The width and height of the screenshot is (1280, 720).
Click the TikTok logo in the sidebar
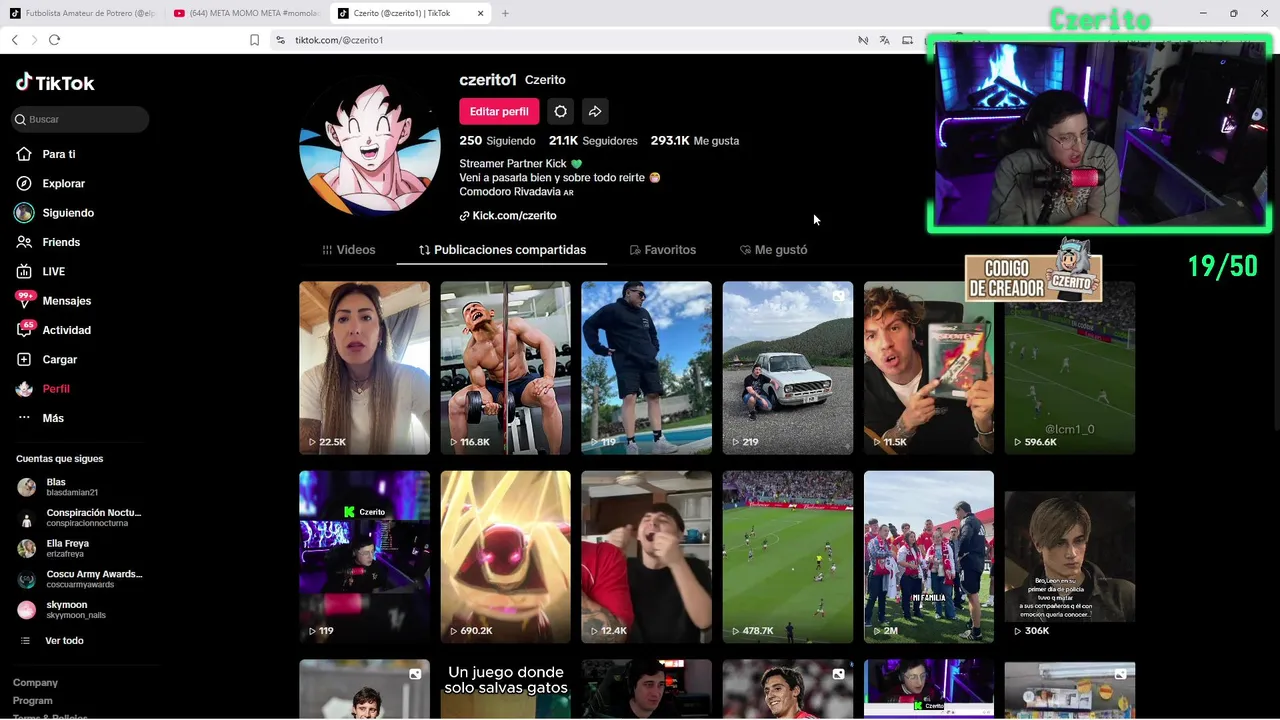point(55,83)
